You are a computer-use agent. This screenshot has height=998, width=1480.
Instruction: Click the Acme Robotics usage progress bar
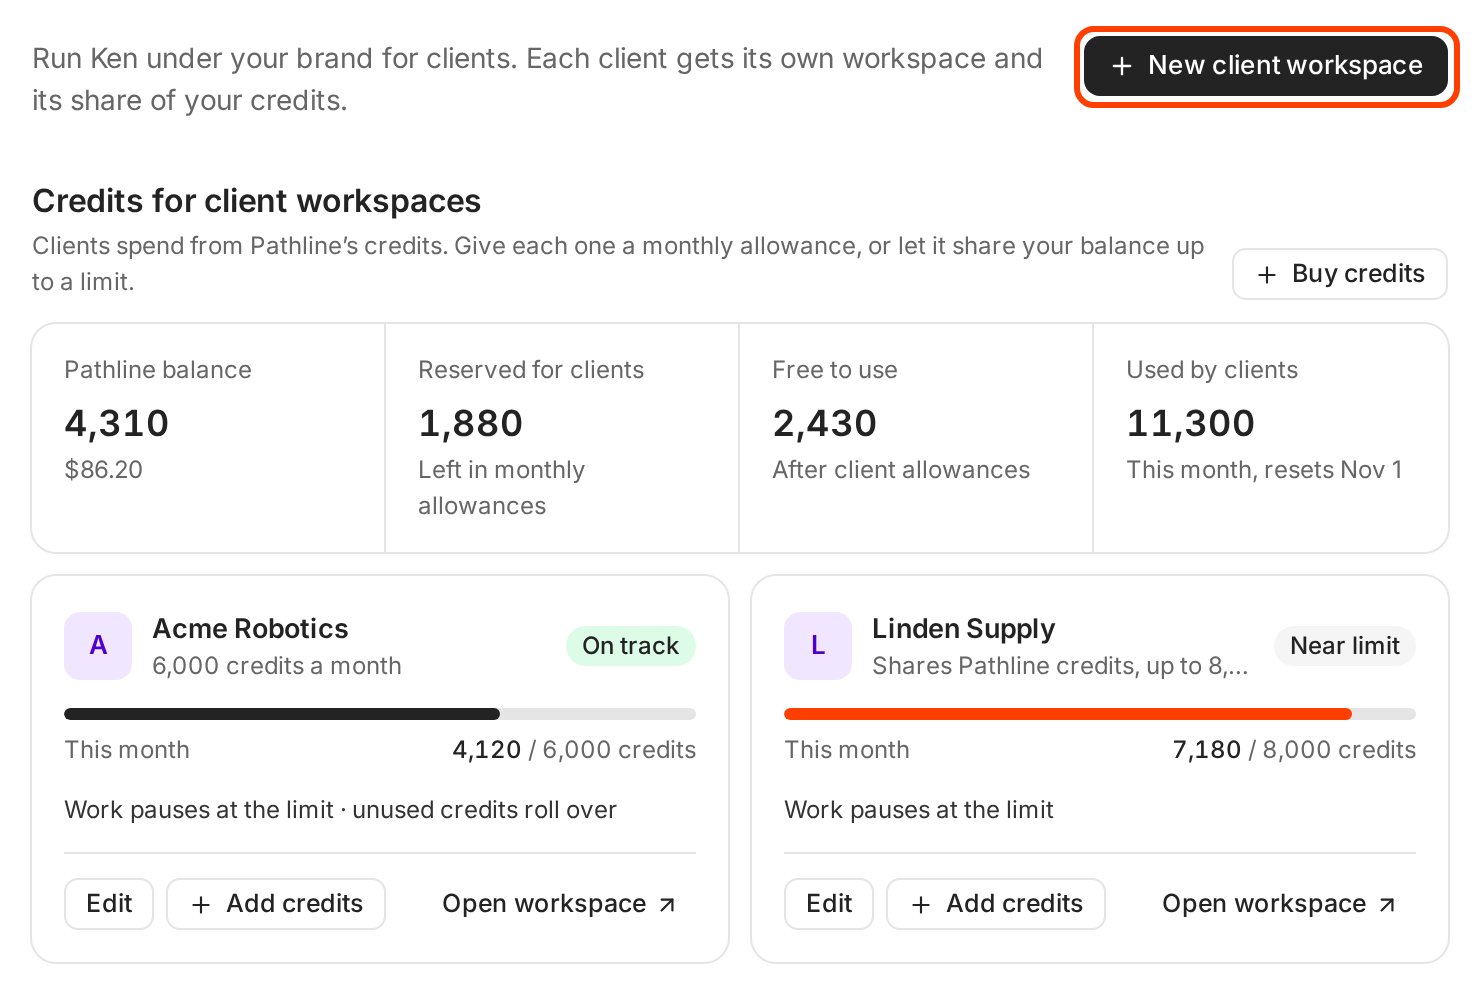pos(380,714)
